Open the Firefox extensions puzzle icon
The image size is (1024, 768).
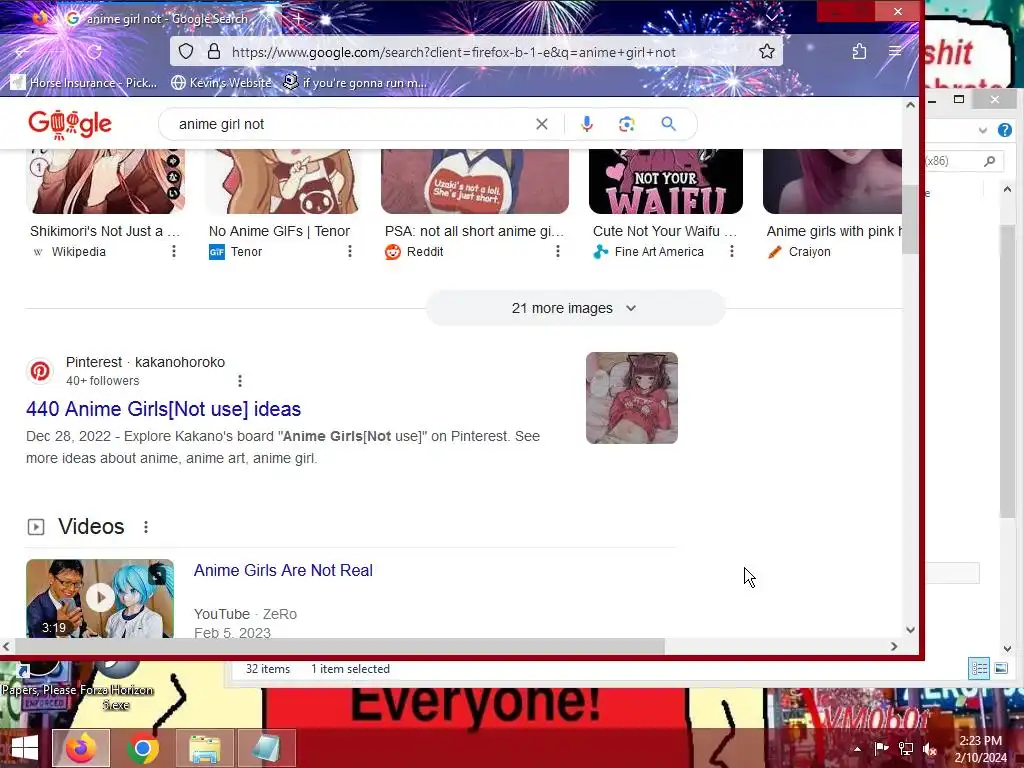click(x=859, y=52)
